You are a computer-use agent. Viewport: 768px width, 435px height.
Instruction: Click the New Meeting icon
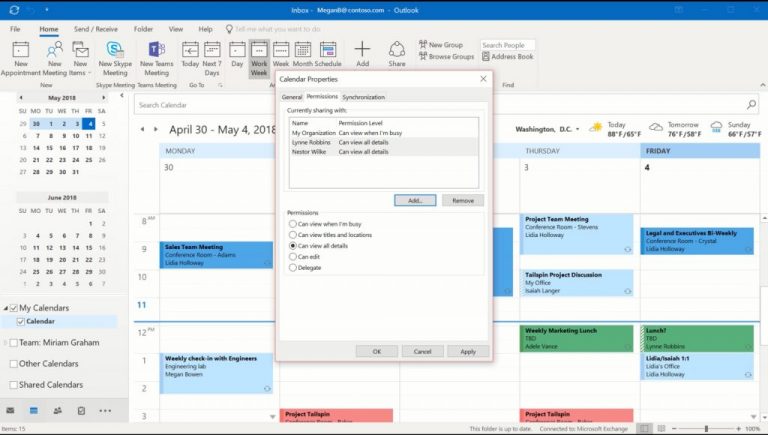click(54, 50)
